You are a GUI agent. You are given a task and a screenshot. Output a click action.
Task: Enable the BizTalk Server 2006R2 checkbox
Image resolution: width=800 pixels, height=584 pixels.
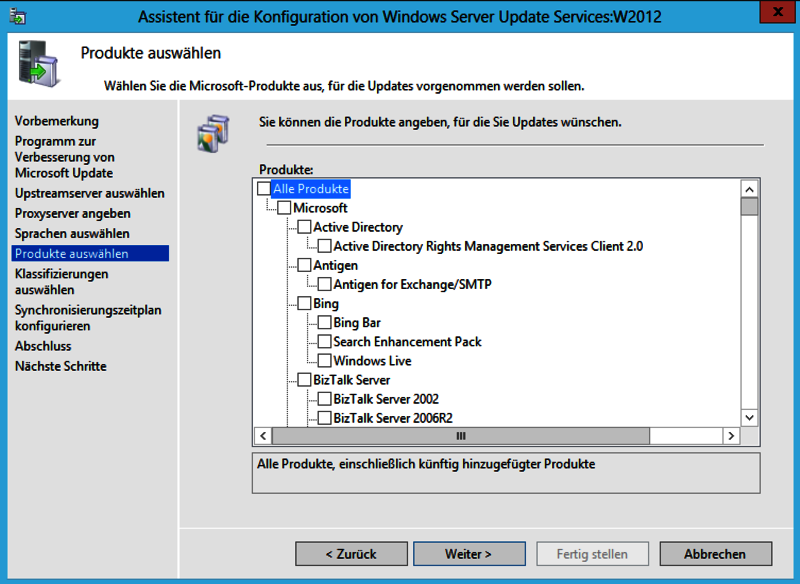click(324, 418)
